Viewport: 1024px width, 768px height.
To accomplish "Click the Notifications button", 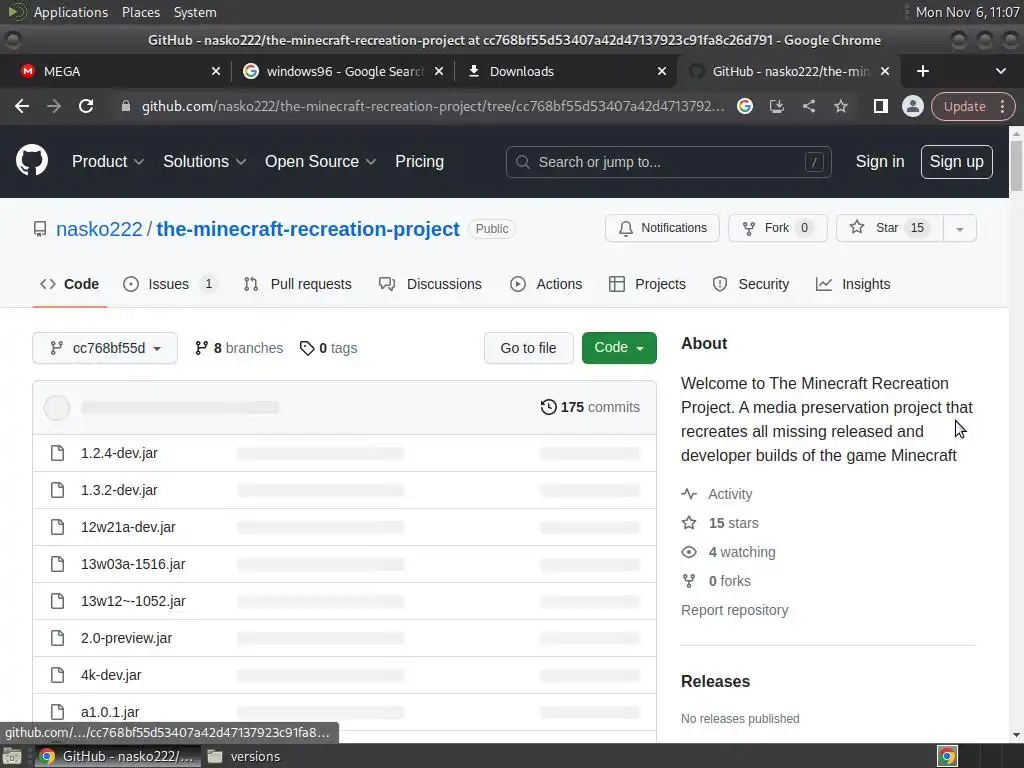I will [x=662, y=228].
